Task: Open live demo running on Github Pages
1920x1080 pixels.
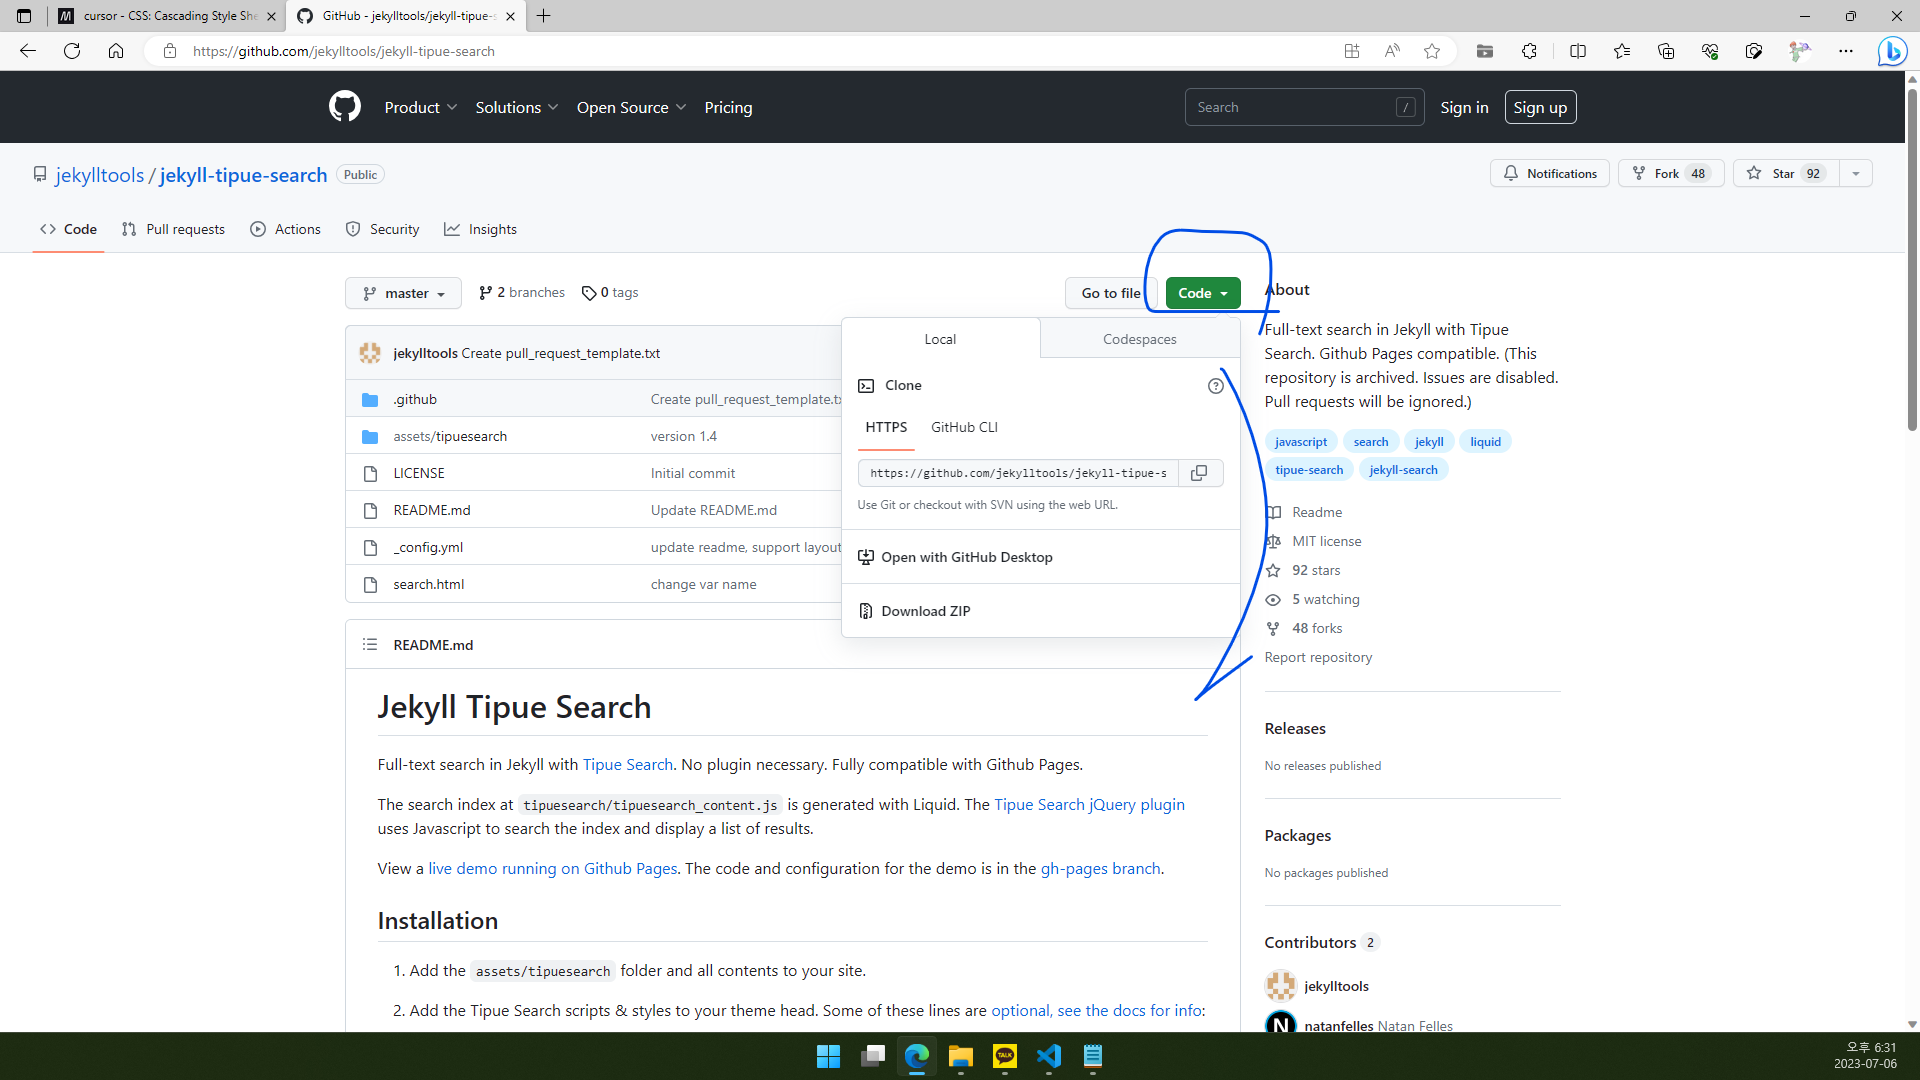Action: click(553, 868)
